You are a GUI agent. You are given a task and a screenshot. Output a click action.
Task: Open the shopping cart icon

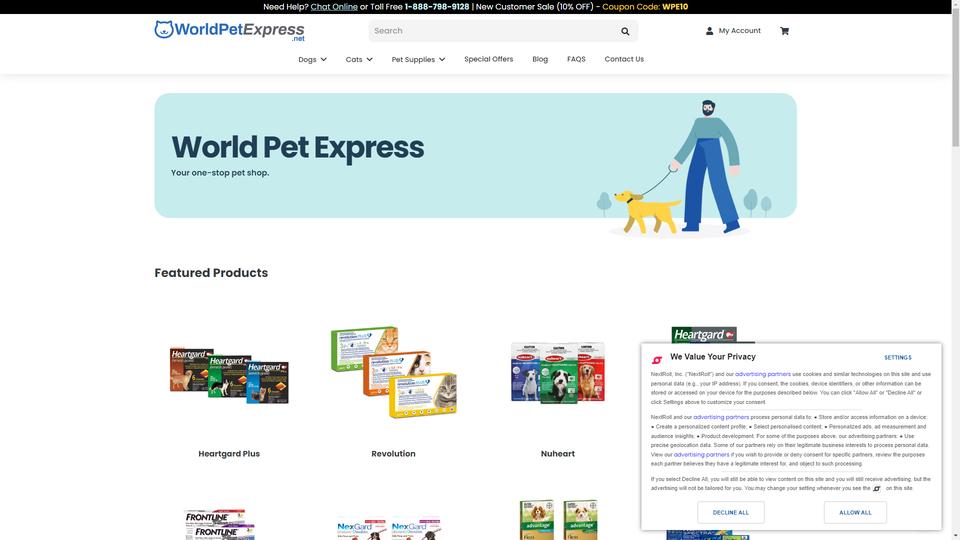784,31
